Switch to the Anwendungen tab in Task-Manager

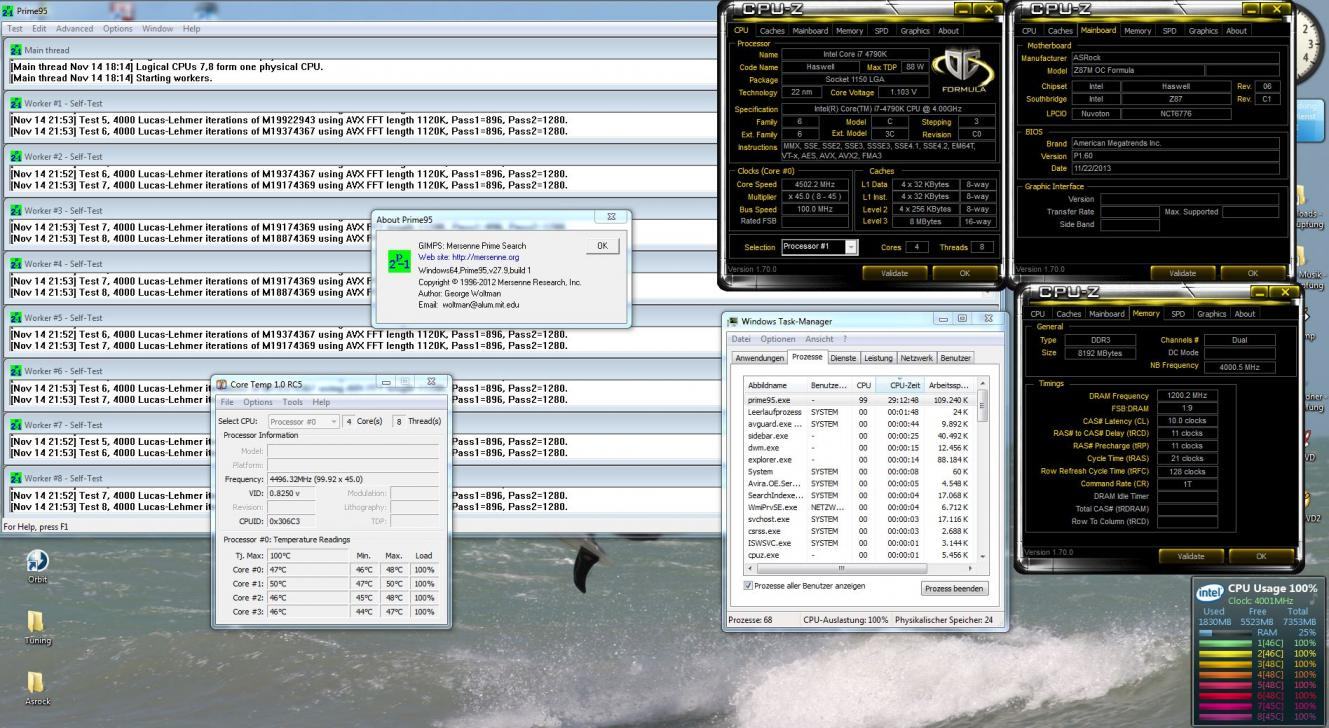click(760, 357)
